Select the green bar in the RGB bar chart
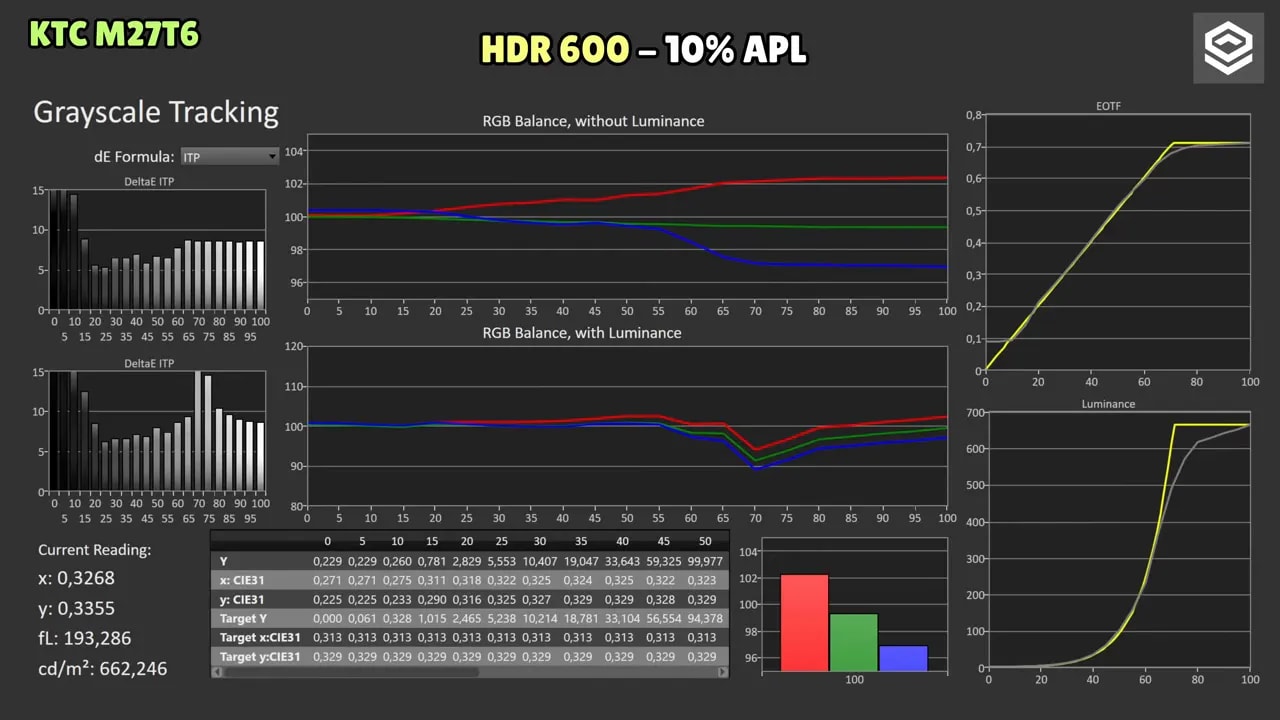The width and height of the screenshot is (1280, 720). pos(854,642)
